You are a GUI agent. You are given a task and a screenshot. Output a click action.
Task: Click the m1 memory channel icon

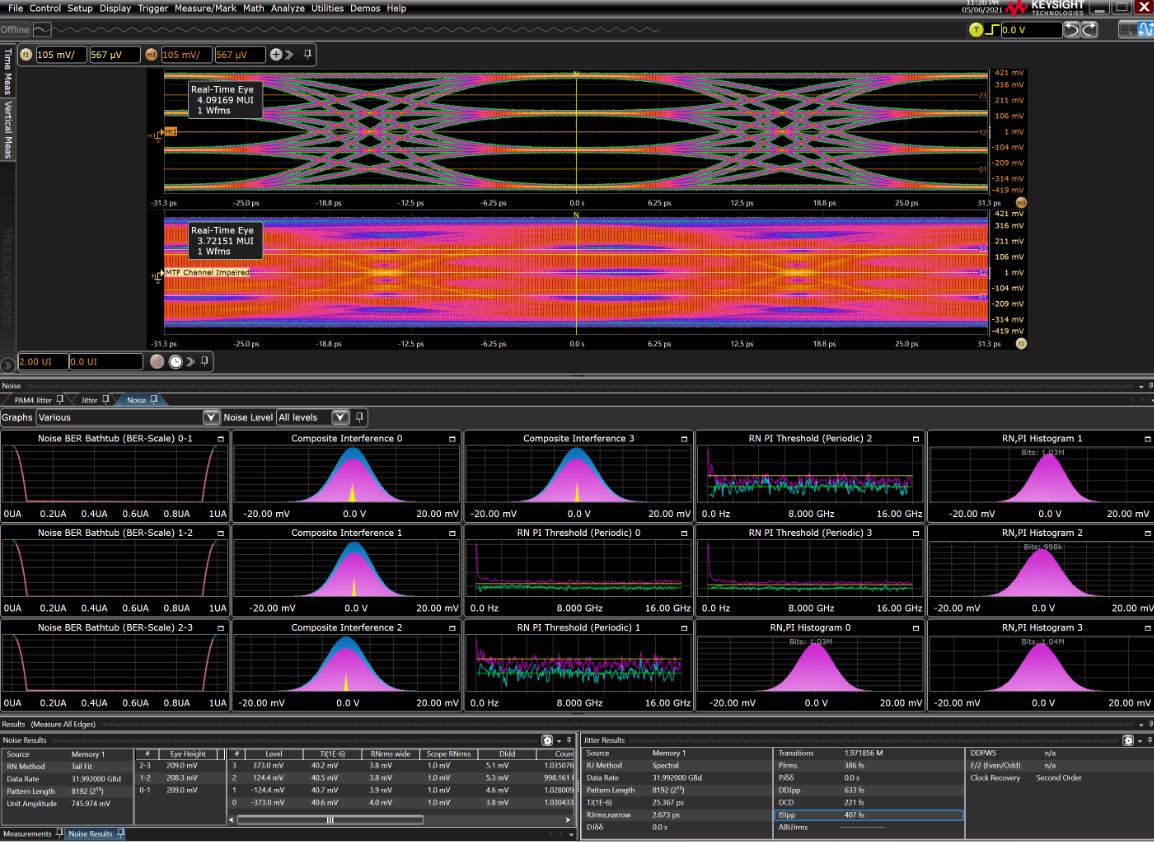point(152,54)
